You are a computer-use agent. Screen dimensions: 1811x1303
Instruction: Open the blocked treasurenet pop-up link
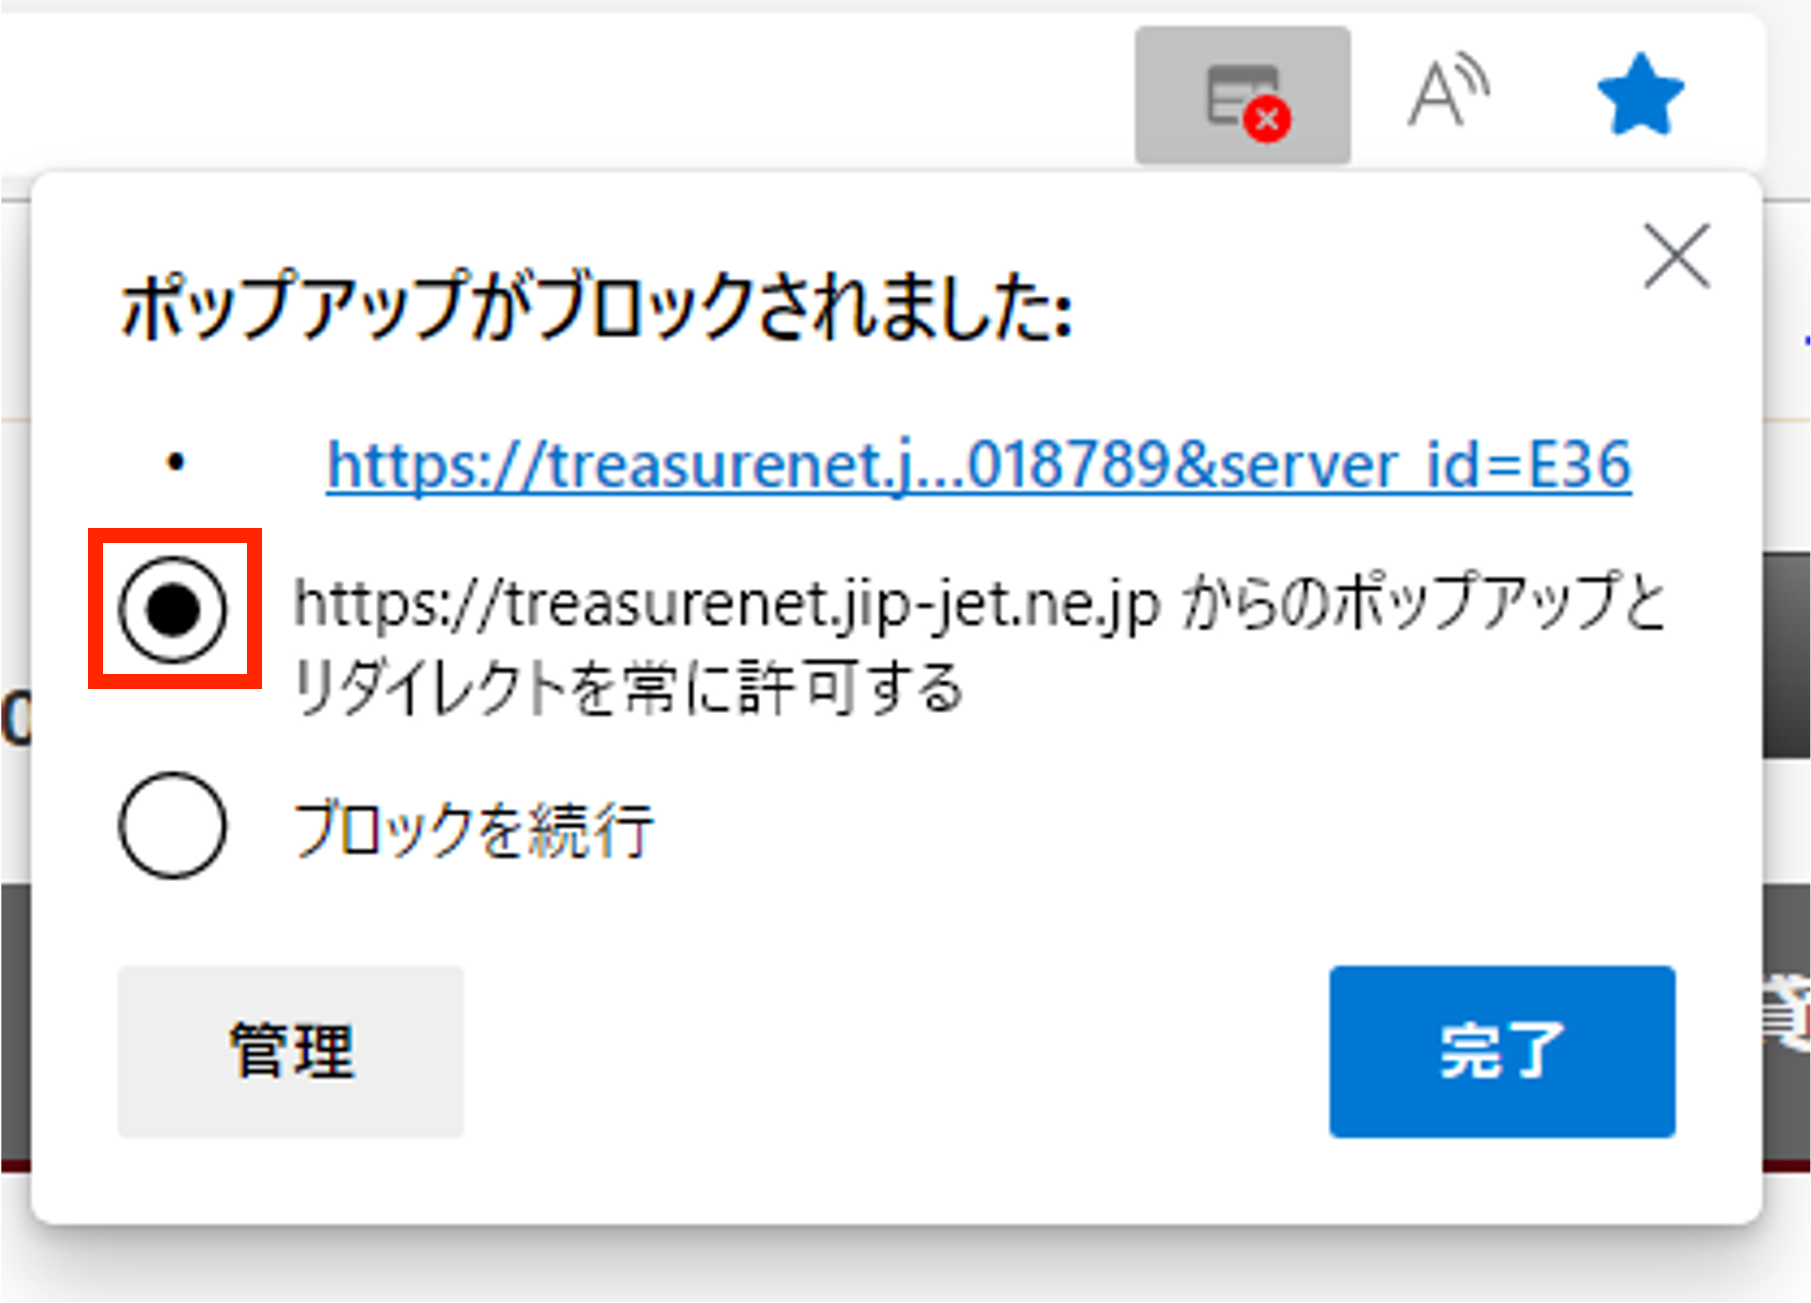[979, 466]
